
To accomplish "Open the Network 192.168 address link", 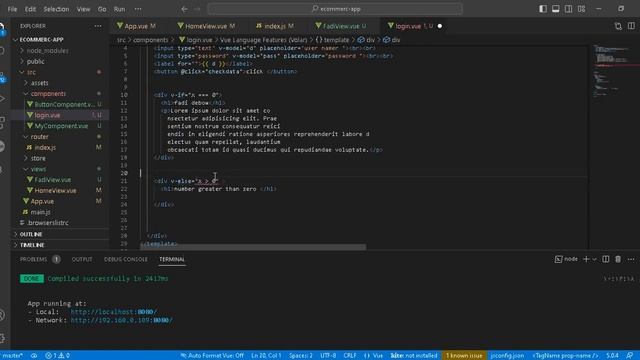I will pos(121,320).
